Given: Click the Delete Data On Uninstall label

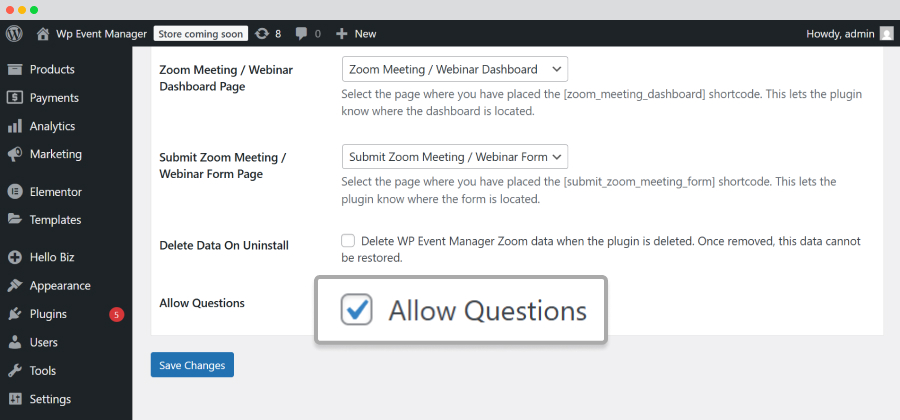Looking at the screenshot, I should (224, 246).
